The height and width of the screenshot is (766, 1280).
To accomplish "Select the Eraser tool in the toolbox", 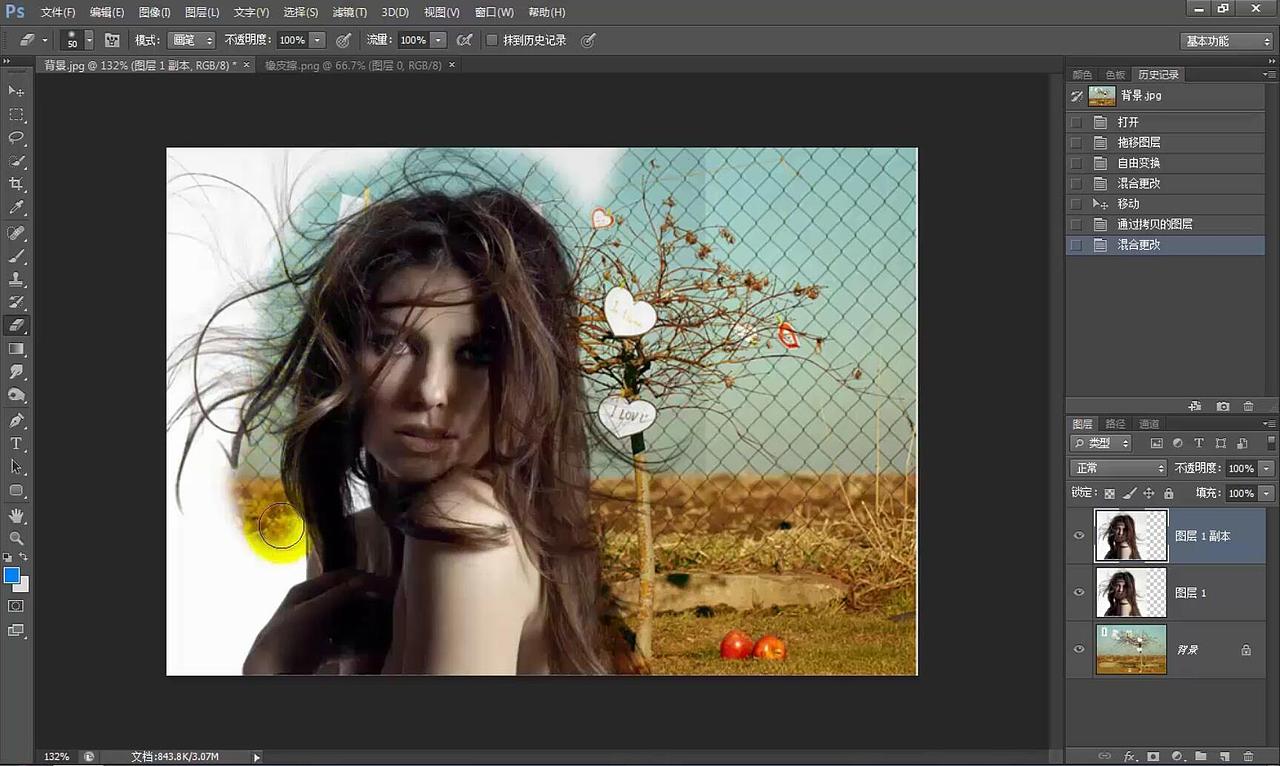I will click(16, 325).
